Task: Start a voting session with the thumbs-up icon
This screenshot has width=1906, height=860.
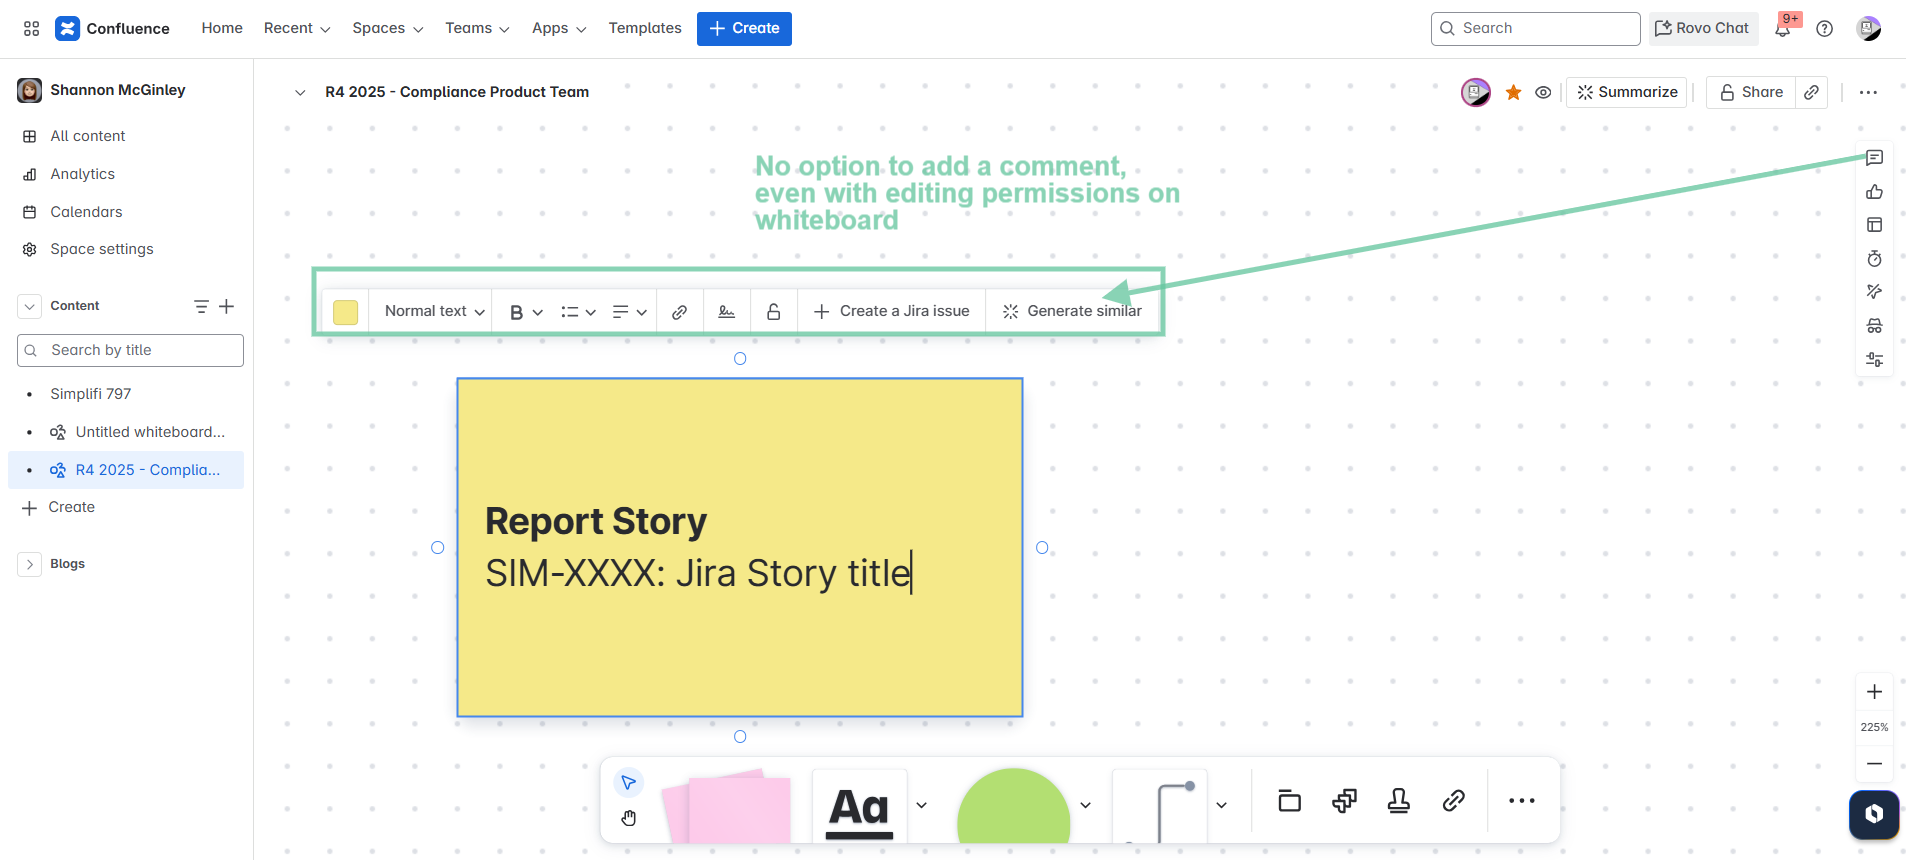Action: (x=1874, y=192)
